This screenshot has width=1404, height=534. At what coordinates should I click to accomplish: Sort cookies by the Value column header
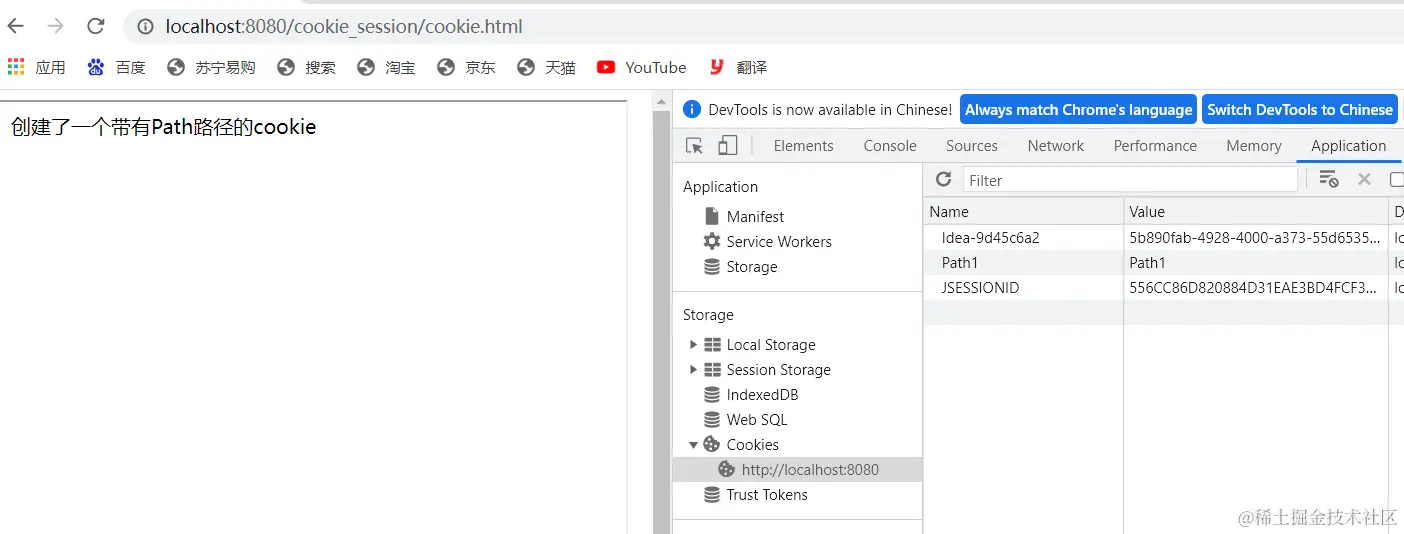1256,211
